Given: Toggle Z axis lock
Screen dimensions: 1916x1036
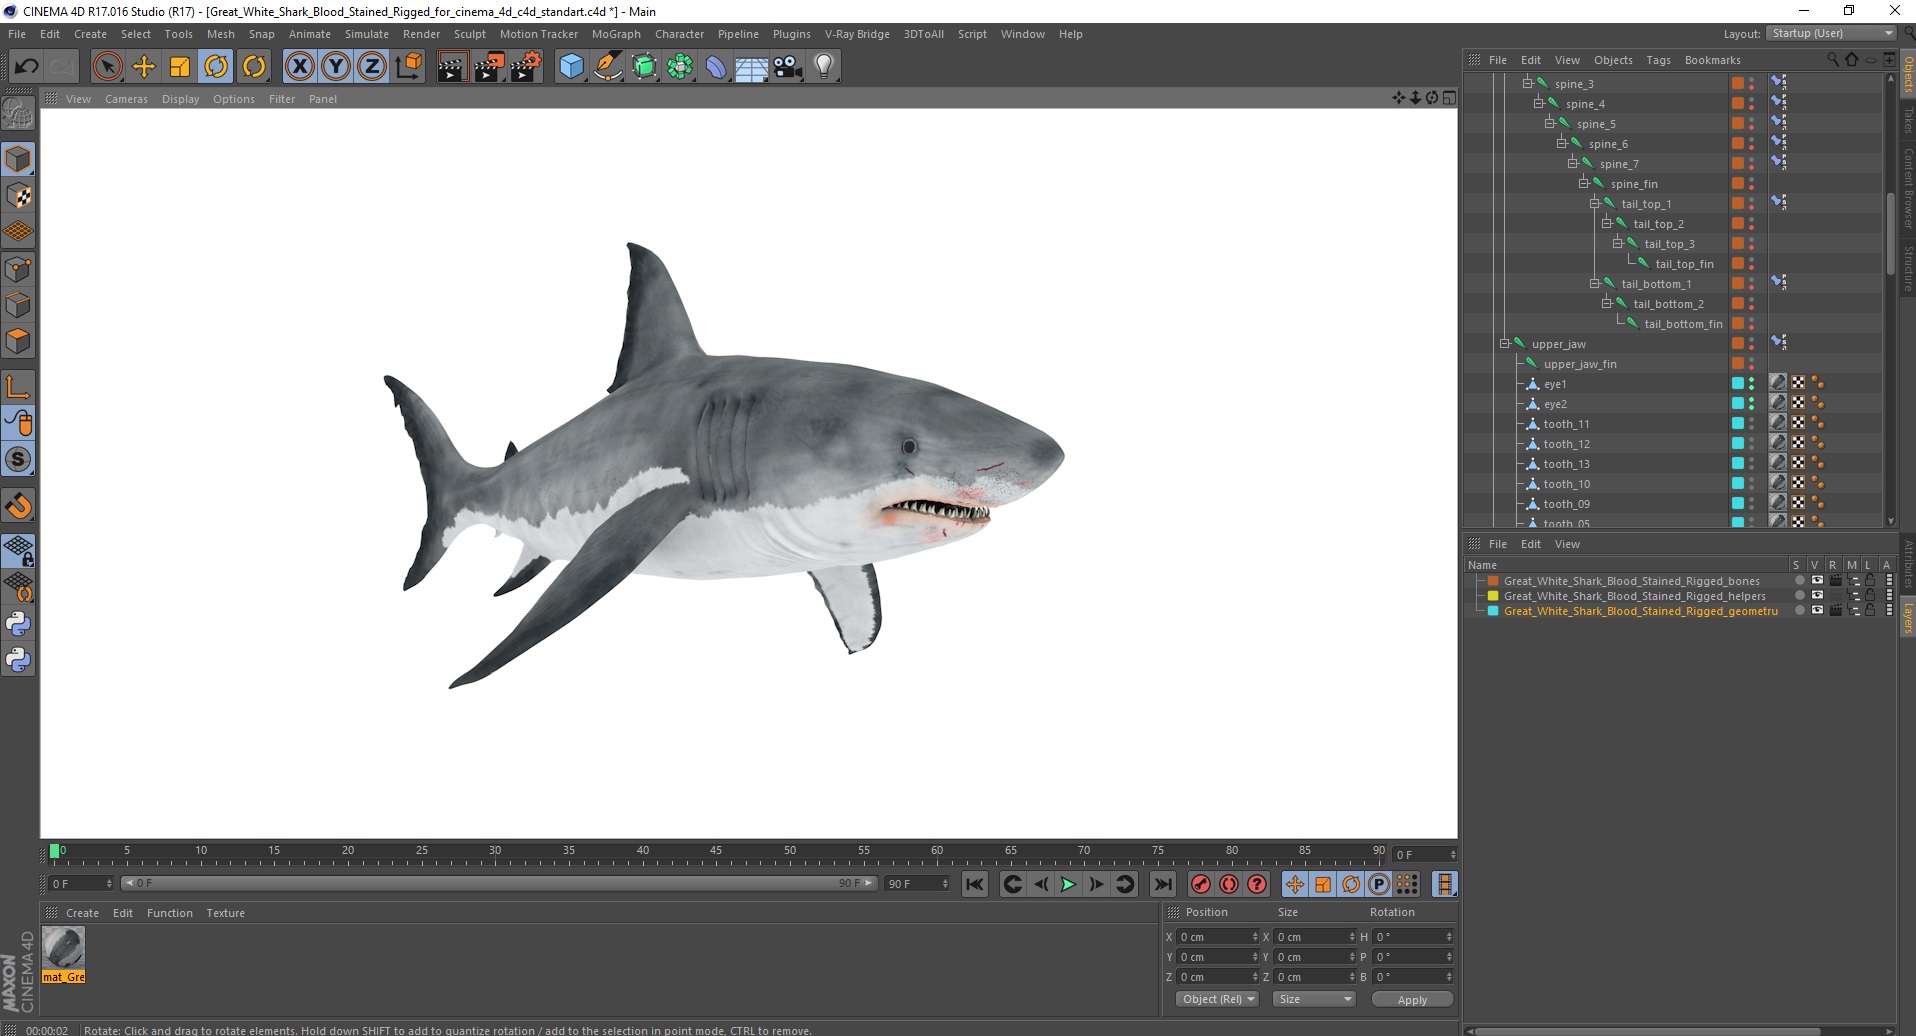Looking at the screenshot, I should [x=372, y=67].
